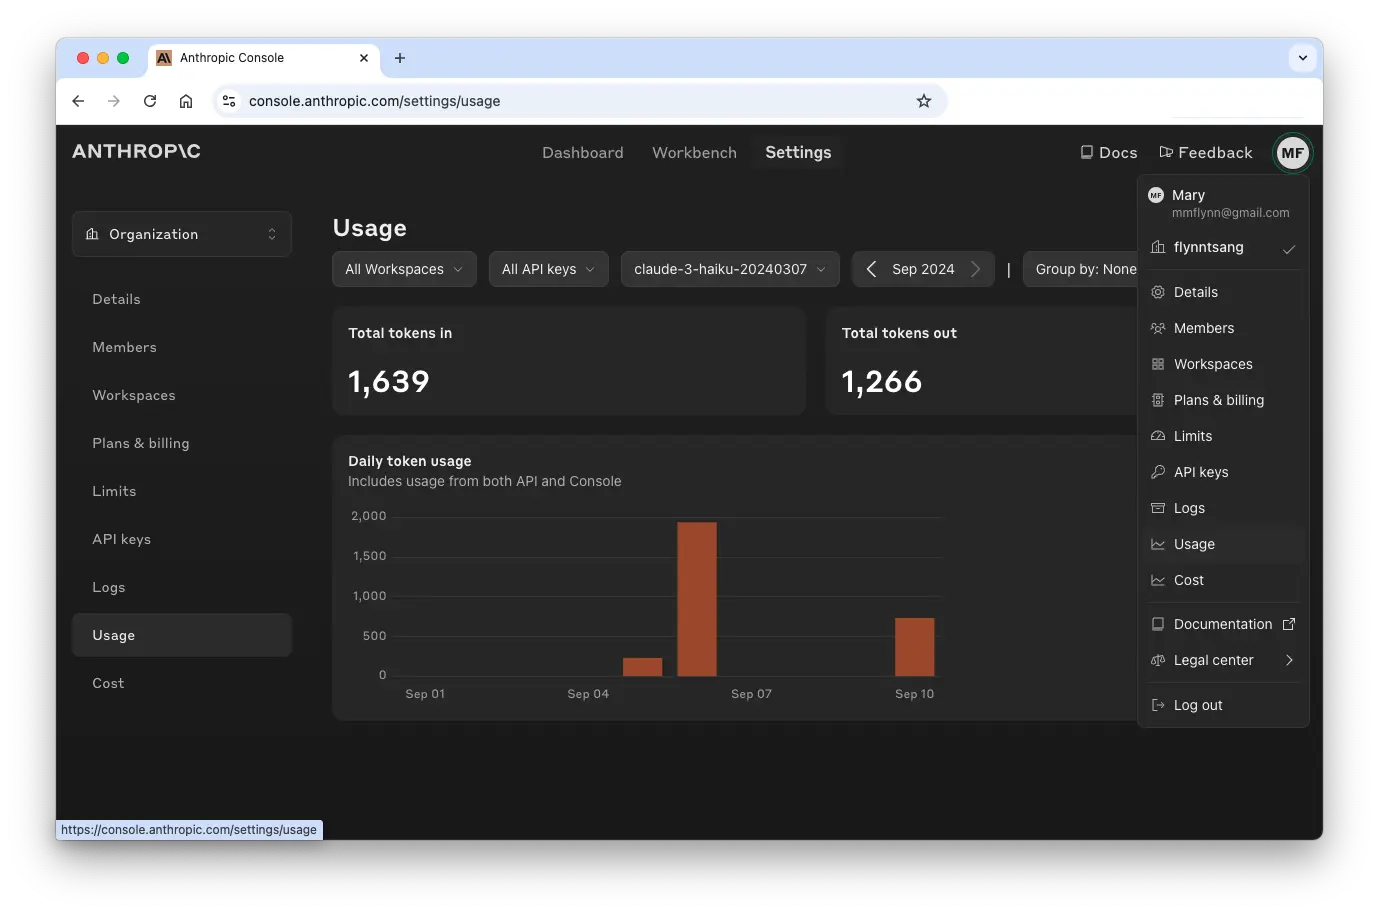Click the Docs link in header

point(1109,152)
